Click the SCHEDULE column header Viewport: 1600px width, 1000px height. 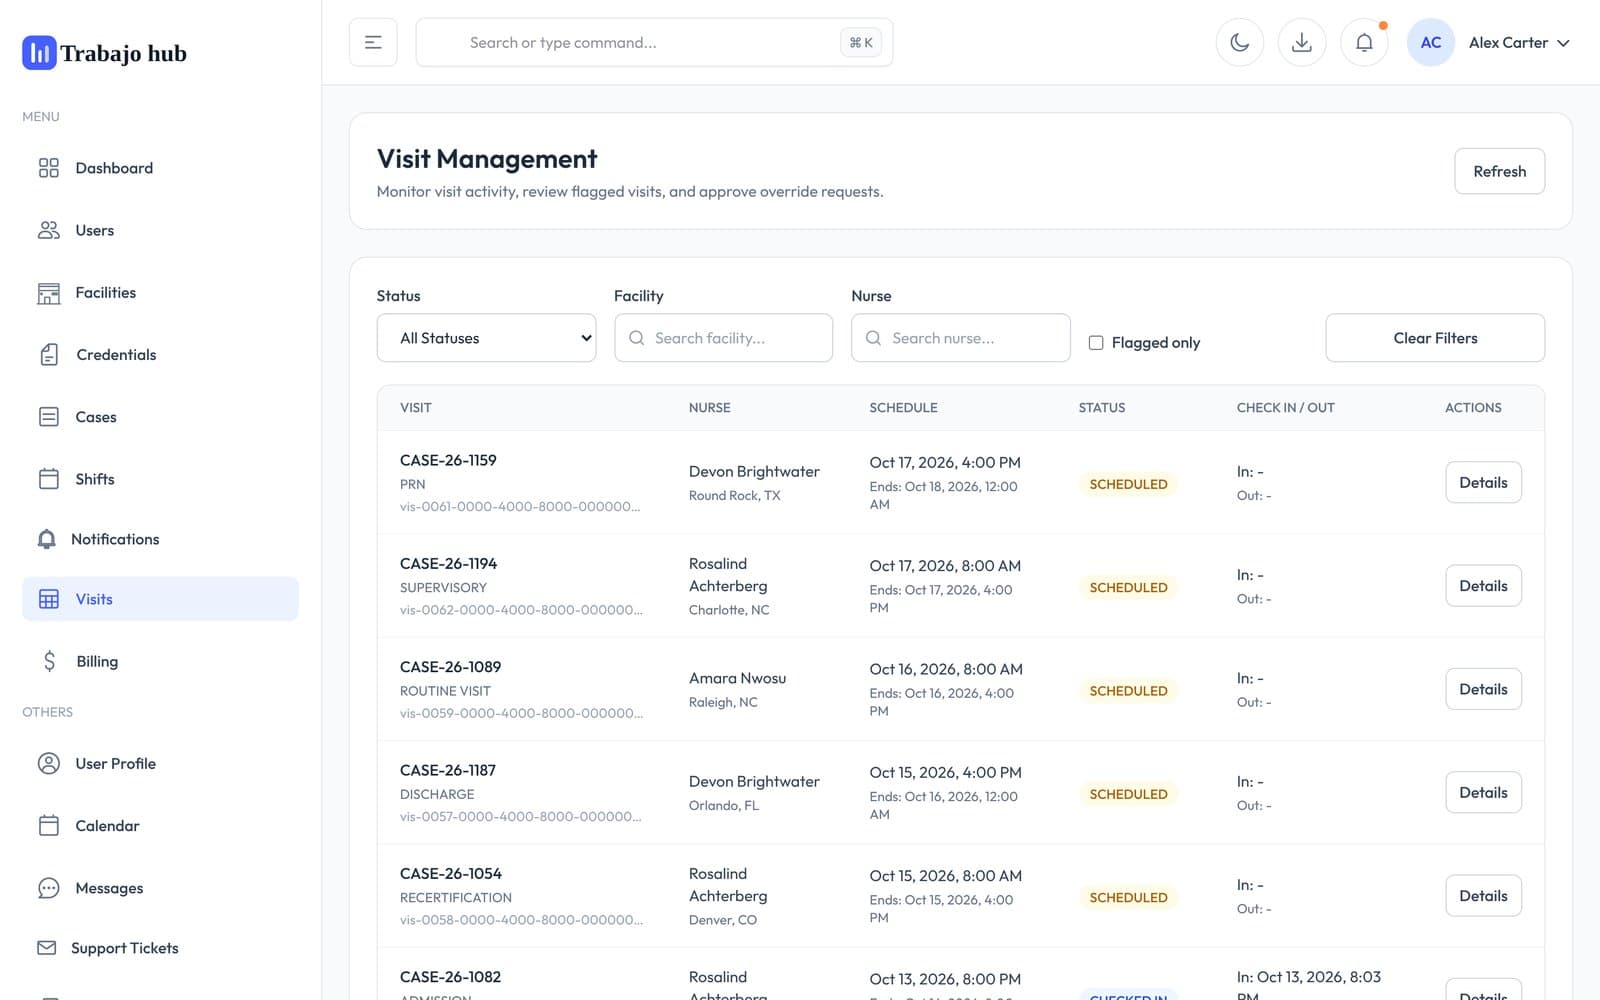tap(903, 408)
